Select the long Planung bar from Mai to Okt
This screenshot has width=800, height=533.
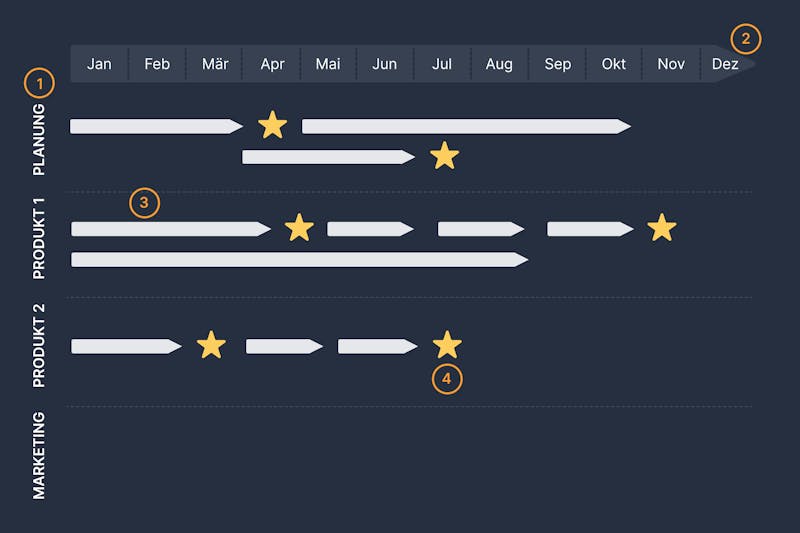pos(466,126)
